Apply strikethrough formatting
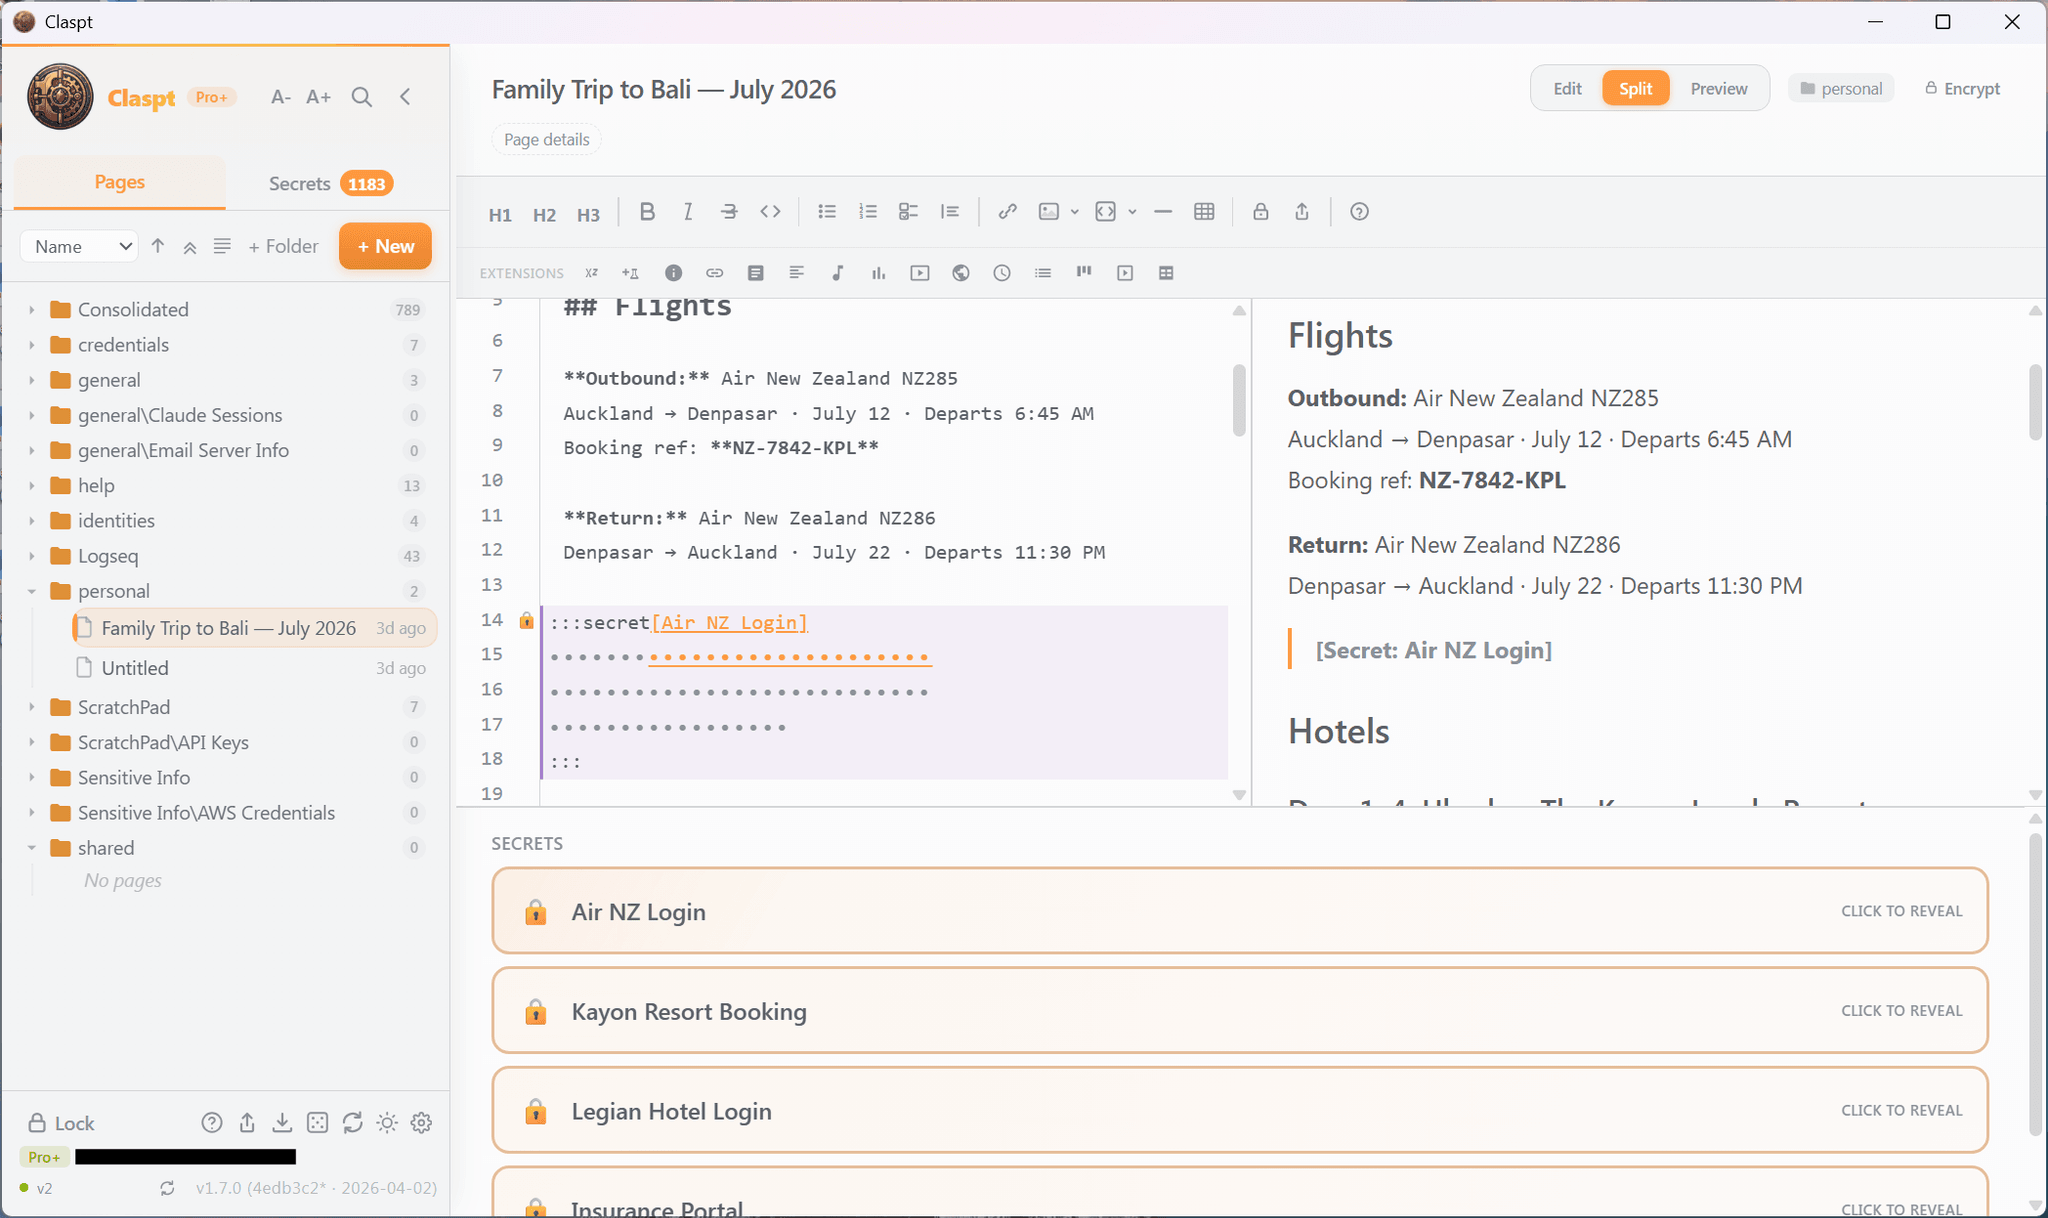 pyautogui.click(x=729, y=212)
